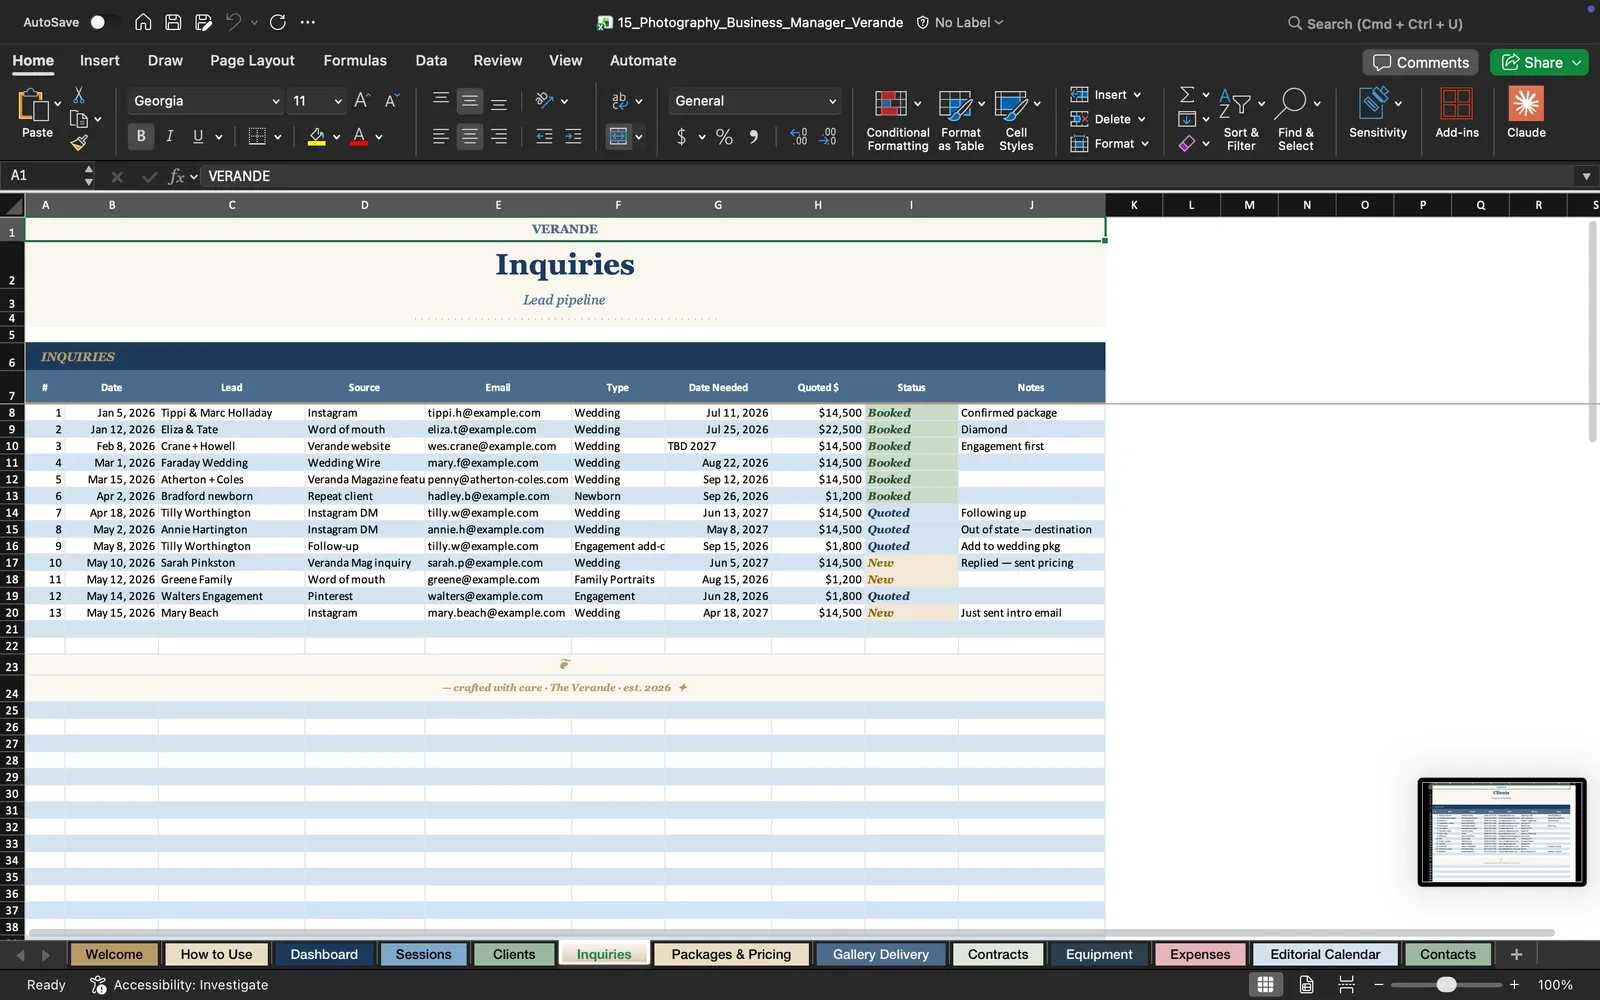
Task: Click the Share button
Action: point(1539,62)
